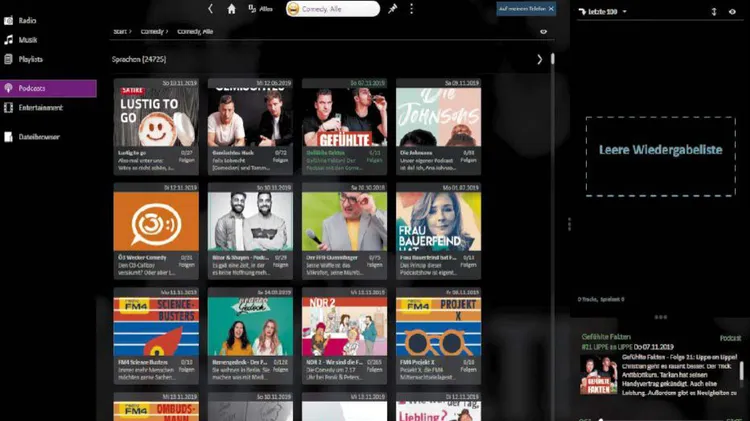Click the Gefühlte Fakten now-playing title
Viewport: 750px width, 421px height.
click(x=606, y=337)
